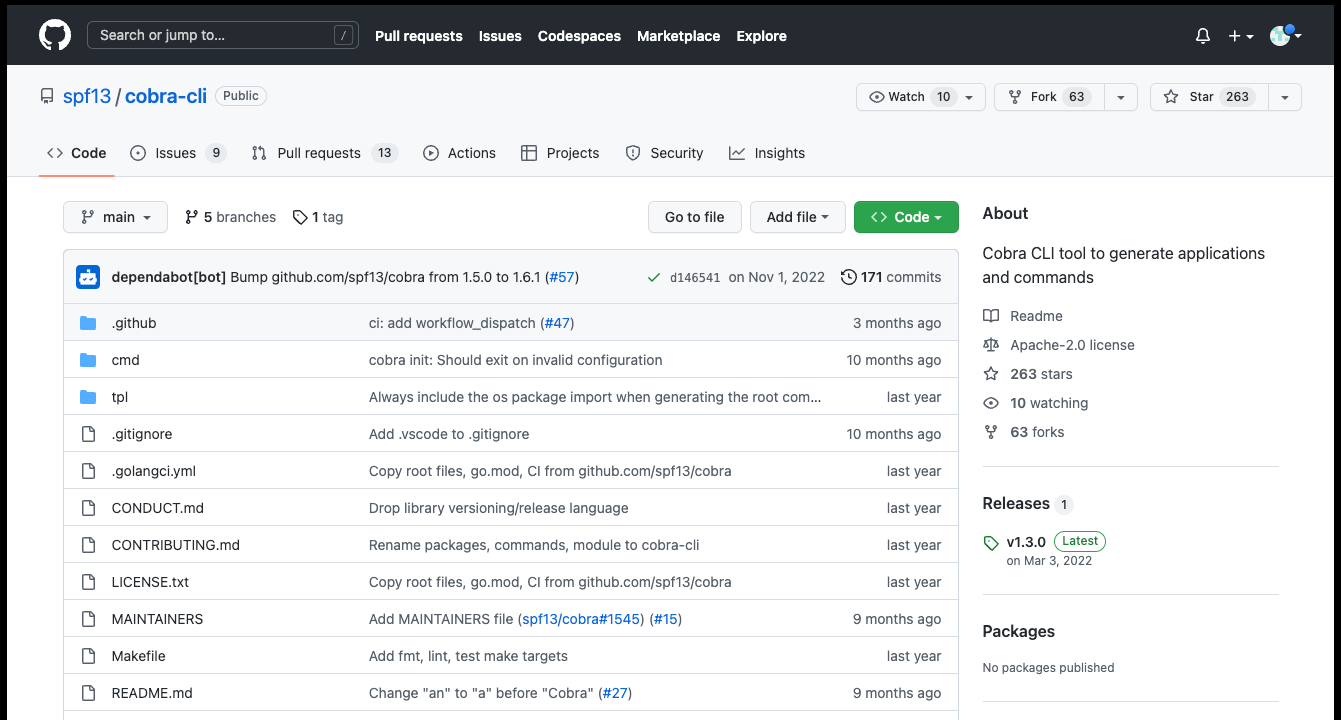Open pull request #57 link

click(x=562, y=277)
